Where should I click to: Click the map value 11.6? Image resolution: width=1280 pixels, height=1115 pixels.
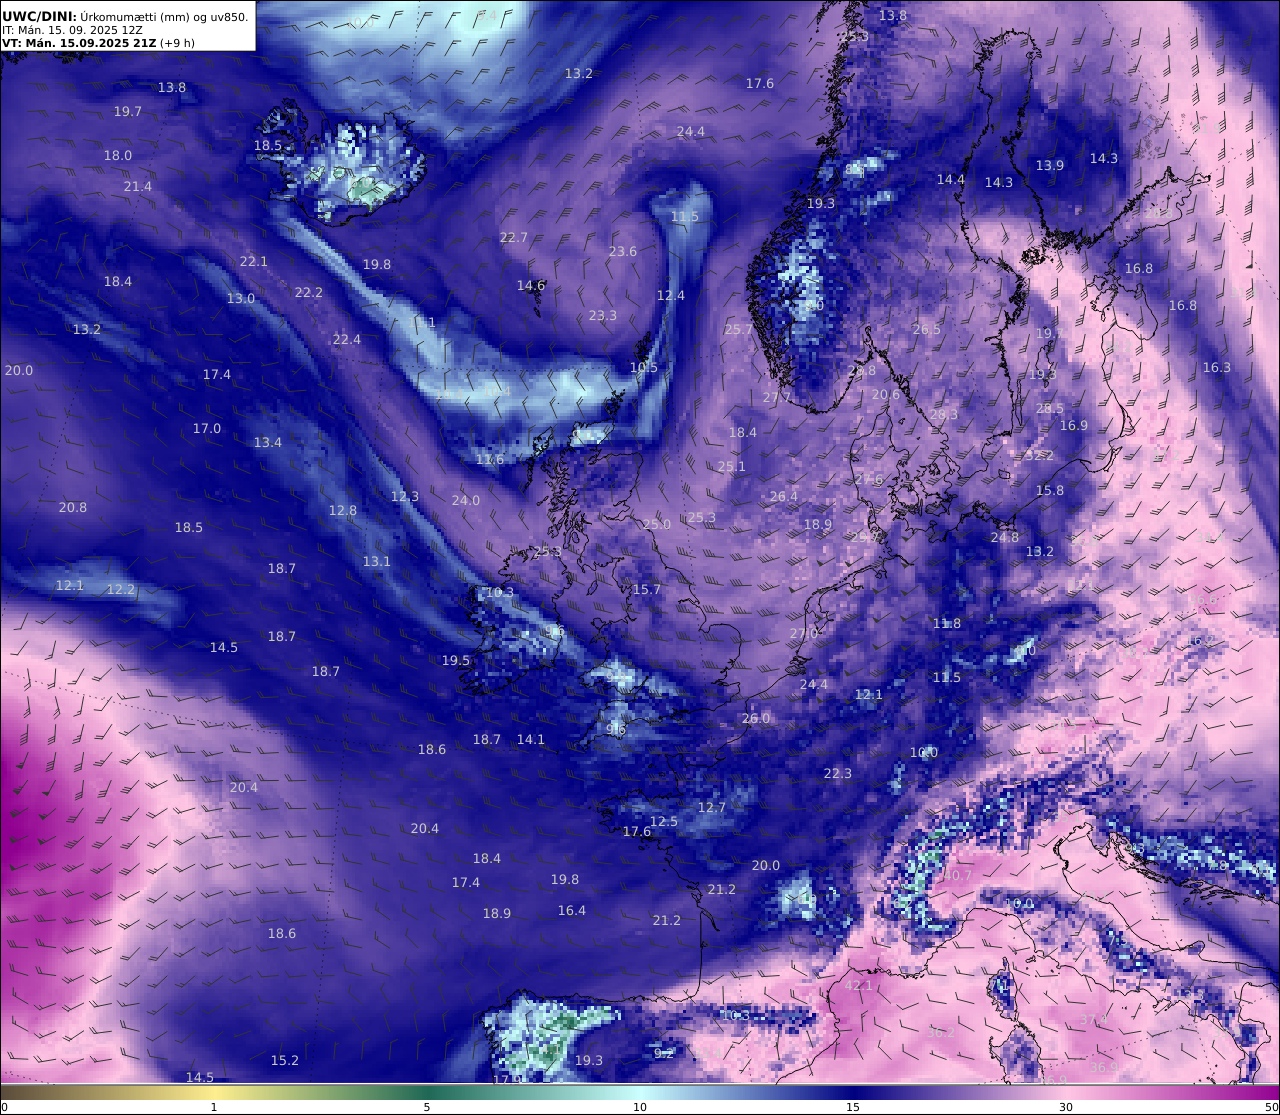point(490,460)
